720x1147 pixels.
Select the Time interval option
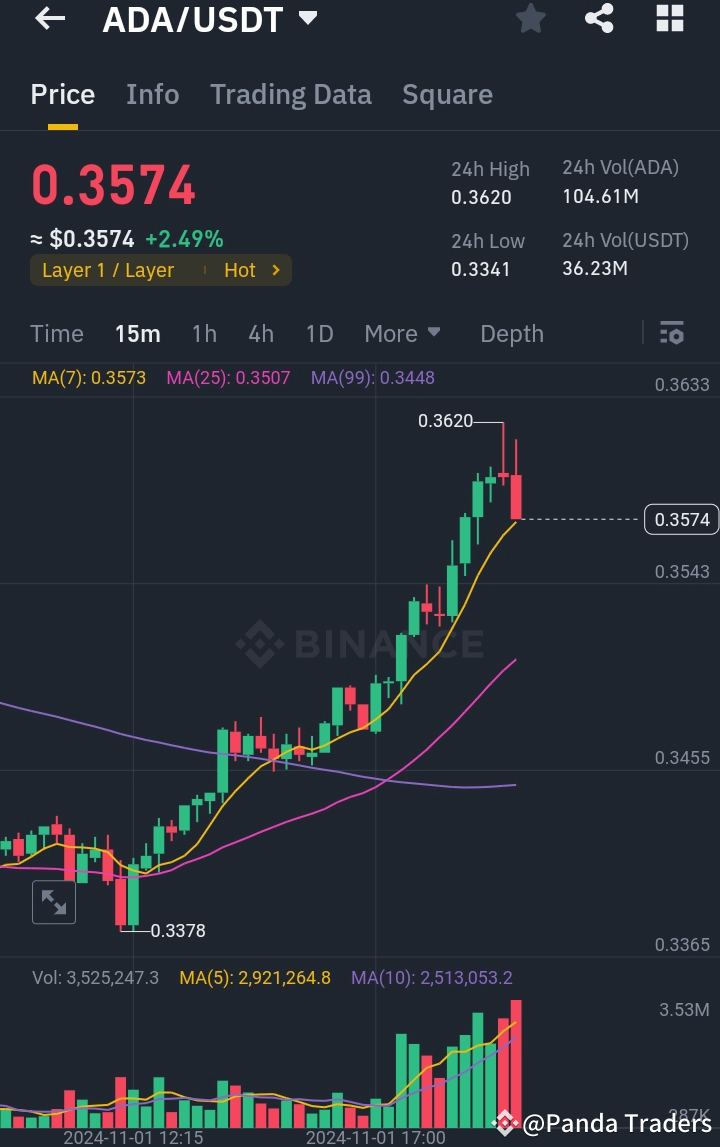[57, 333]
